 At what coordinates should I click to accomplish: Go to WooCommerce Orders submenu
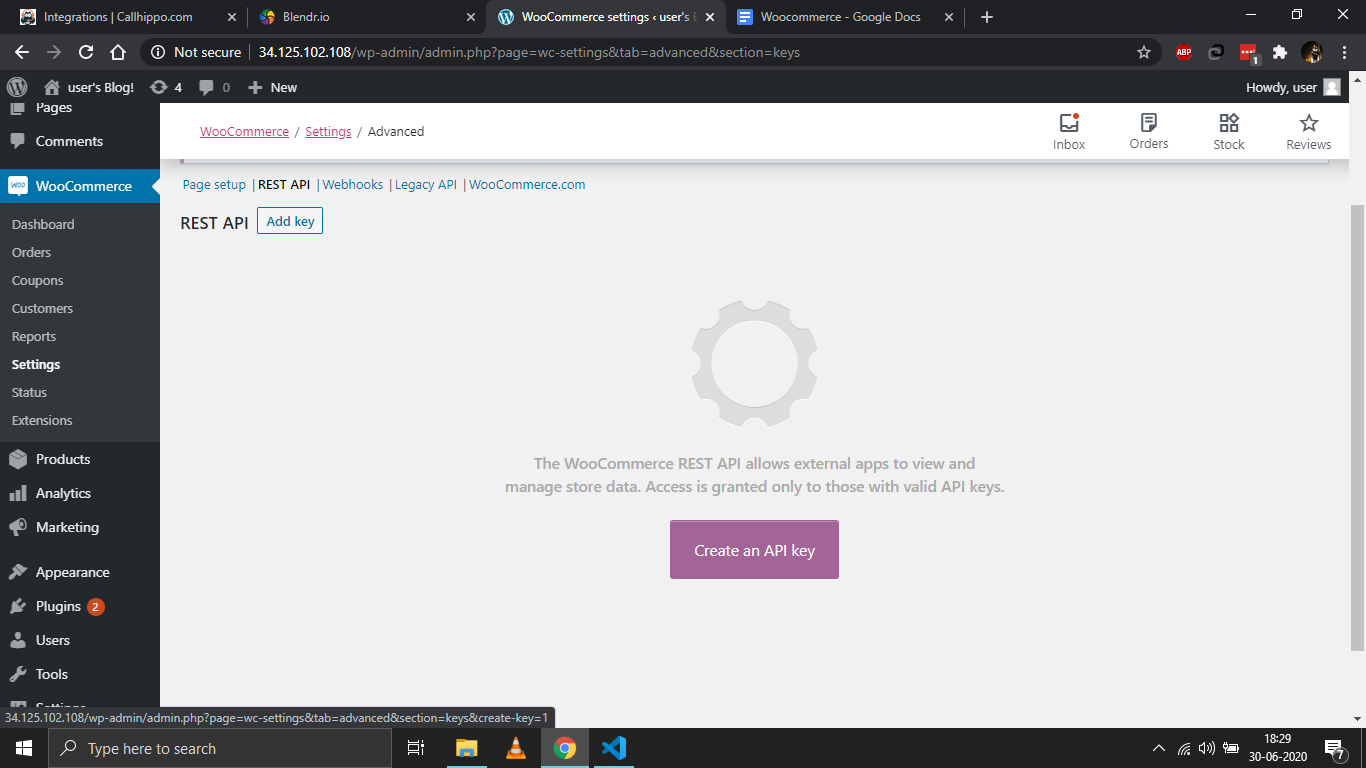coord(31,252)
